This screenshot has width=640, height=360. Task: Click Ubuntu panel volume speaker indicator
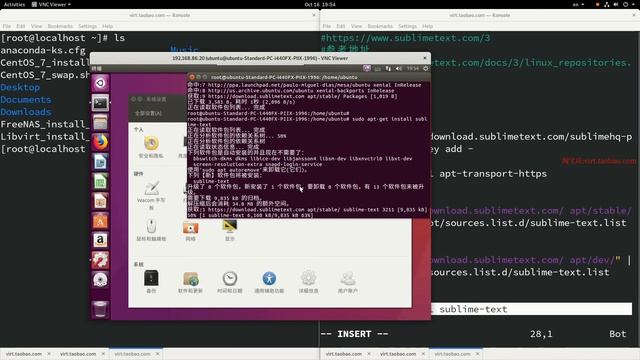pos(399,69)
